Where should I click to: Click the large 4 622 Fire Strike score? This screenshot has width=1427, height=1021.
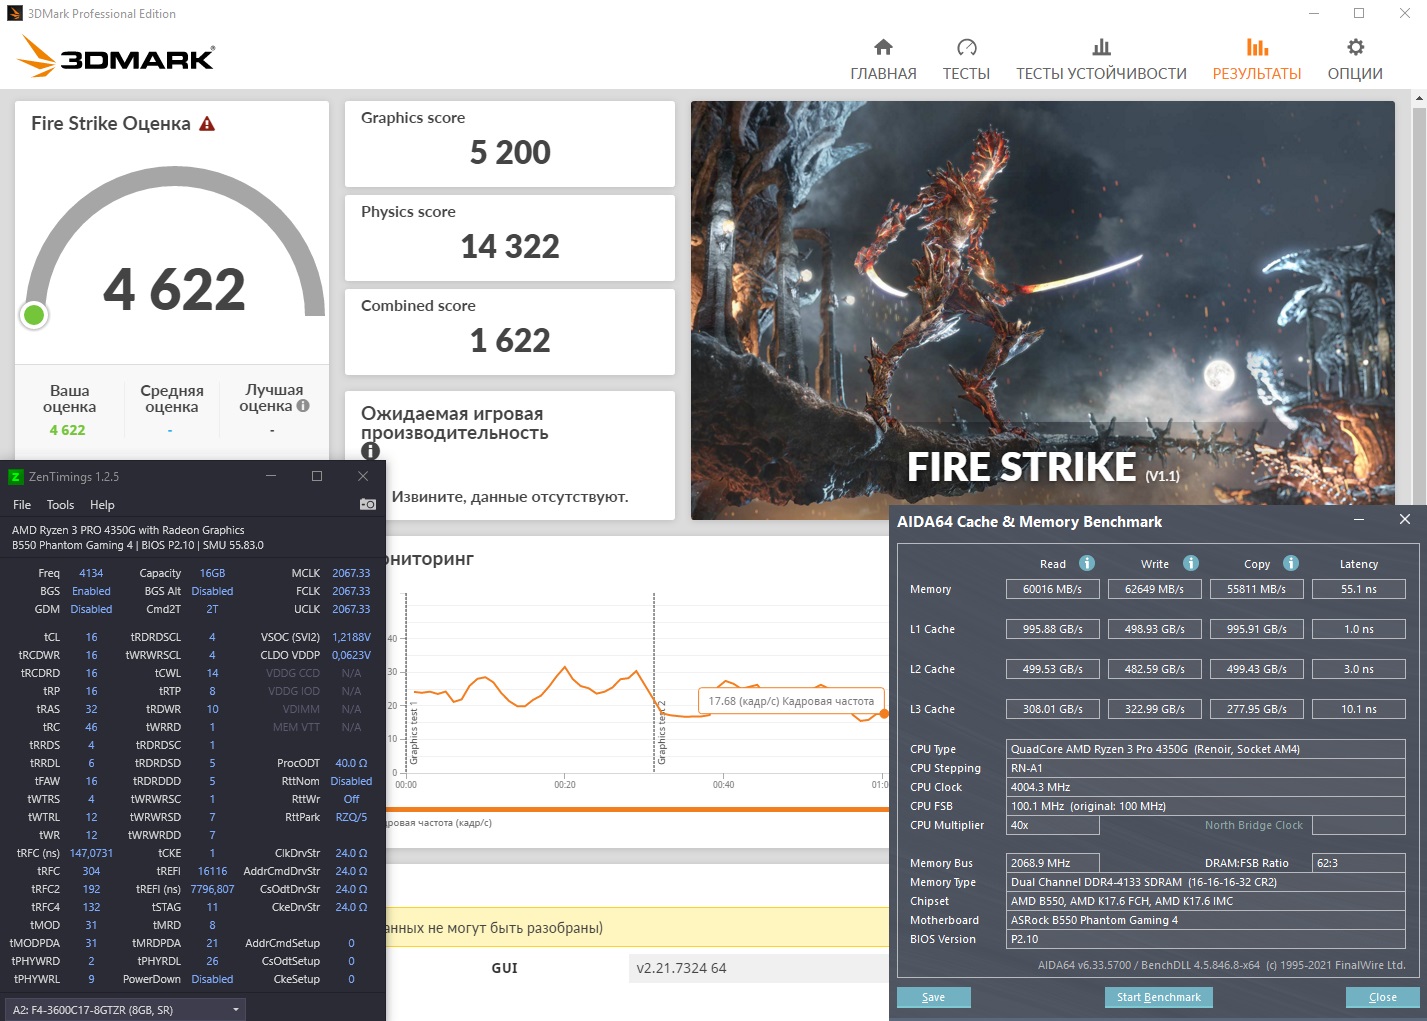click(174, 289)
